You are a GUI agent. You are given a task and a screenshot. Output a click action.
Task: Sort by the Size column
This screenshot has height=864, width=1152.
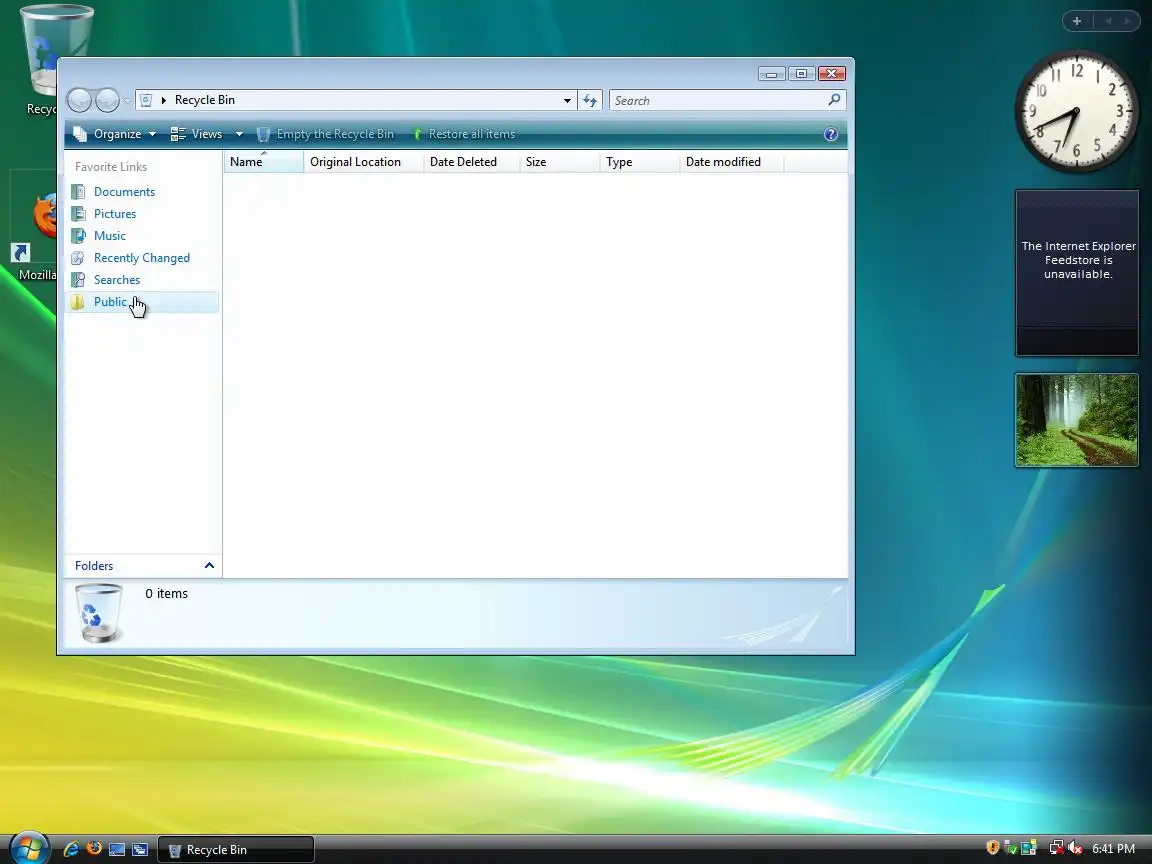coord(559,162)
